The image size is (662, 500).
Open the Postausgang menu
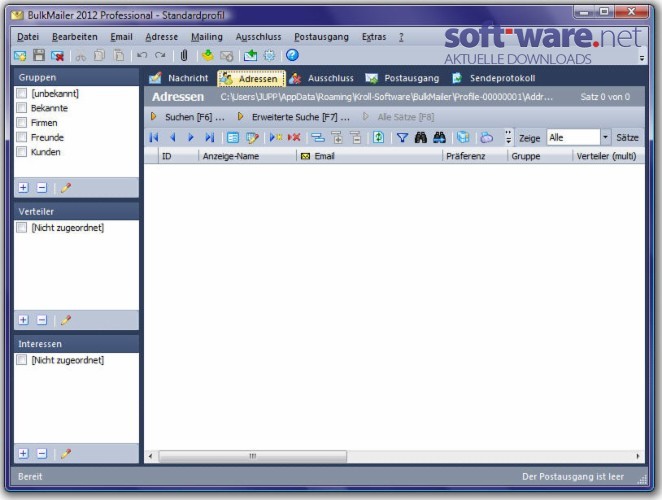click(x=321, y=37)
